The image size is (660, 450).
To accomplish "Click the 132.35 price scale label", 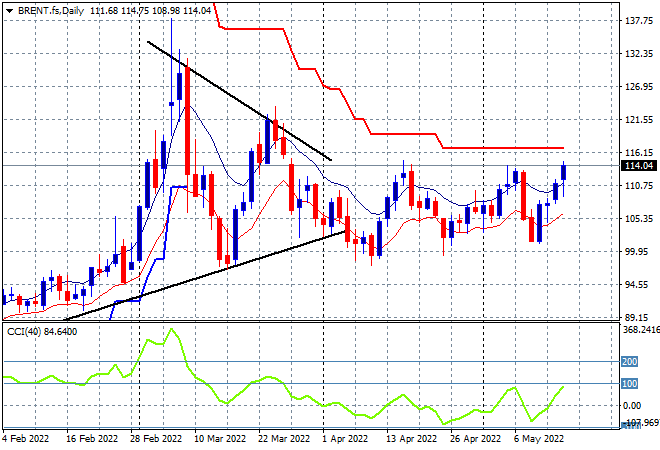I will pyautogui.click(x=639, y=54).
